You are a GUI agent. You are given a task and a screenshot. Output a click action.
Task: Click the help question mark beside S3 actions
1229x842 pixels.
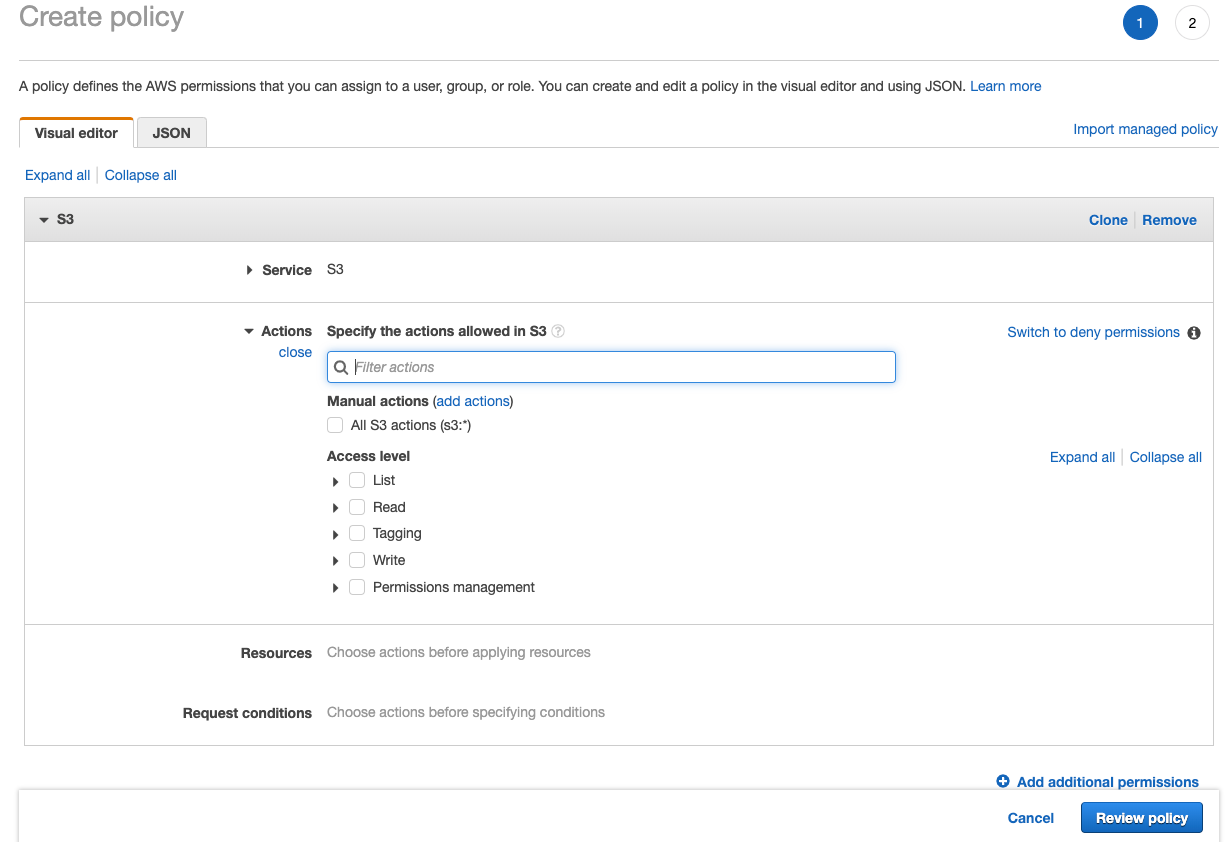(558, 331)
